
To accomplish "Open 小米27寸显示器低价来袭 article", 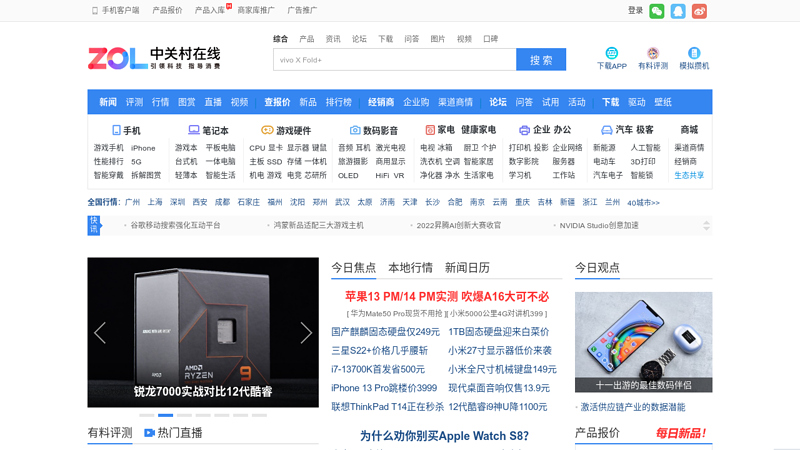I will [500, 351].
